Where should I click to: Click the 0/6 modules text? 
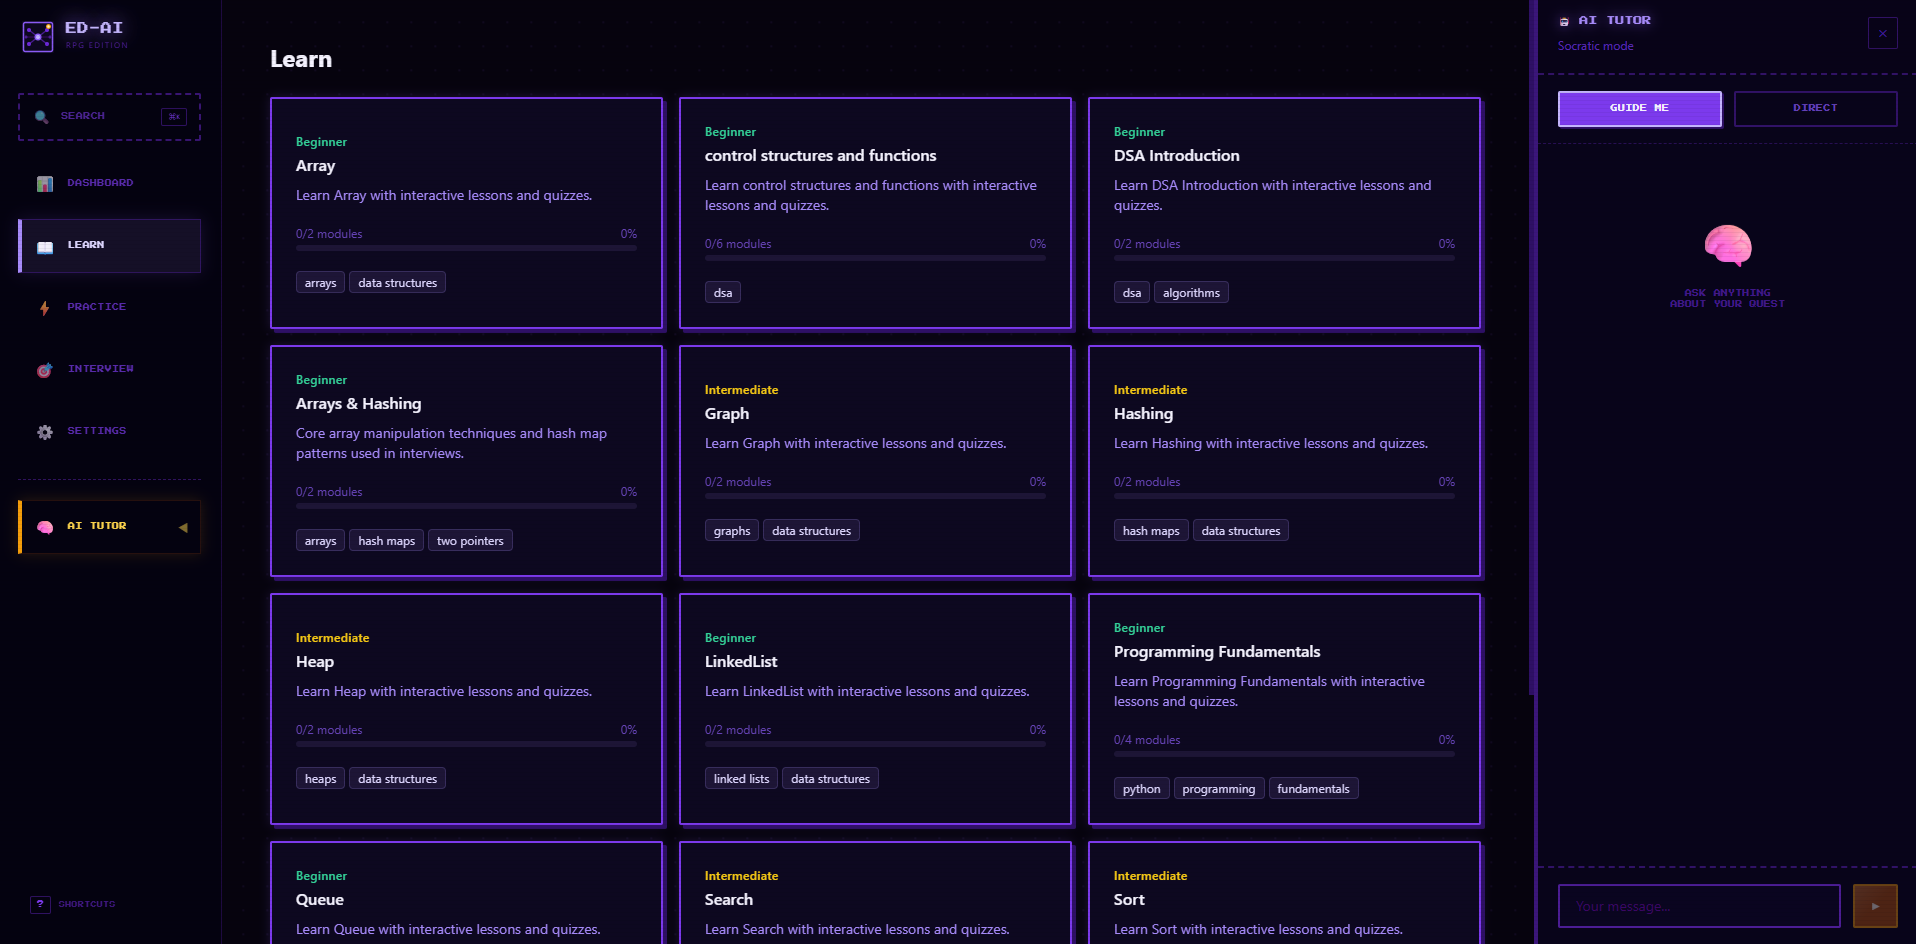[x=738, y=244]
